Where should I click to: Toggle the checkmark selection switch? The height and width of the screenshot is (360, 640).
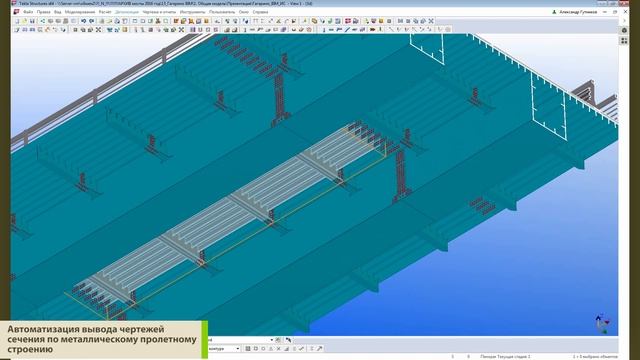click(301, 349)
